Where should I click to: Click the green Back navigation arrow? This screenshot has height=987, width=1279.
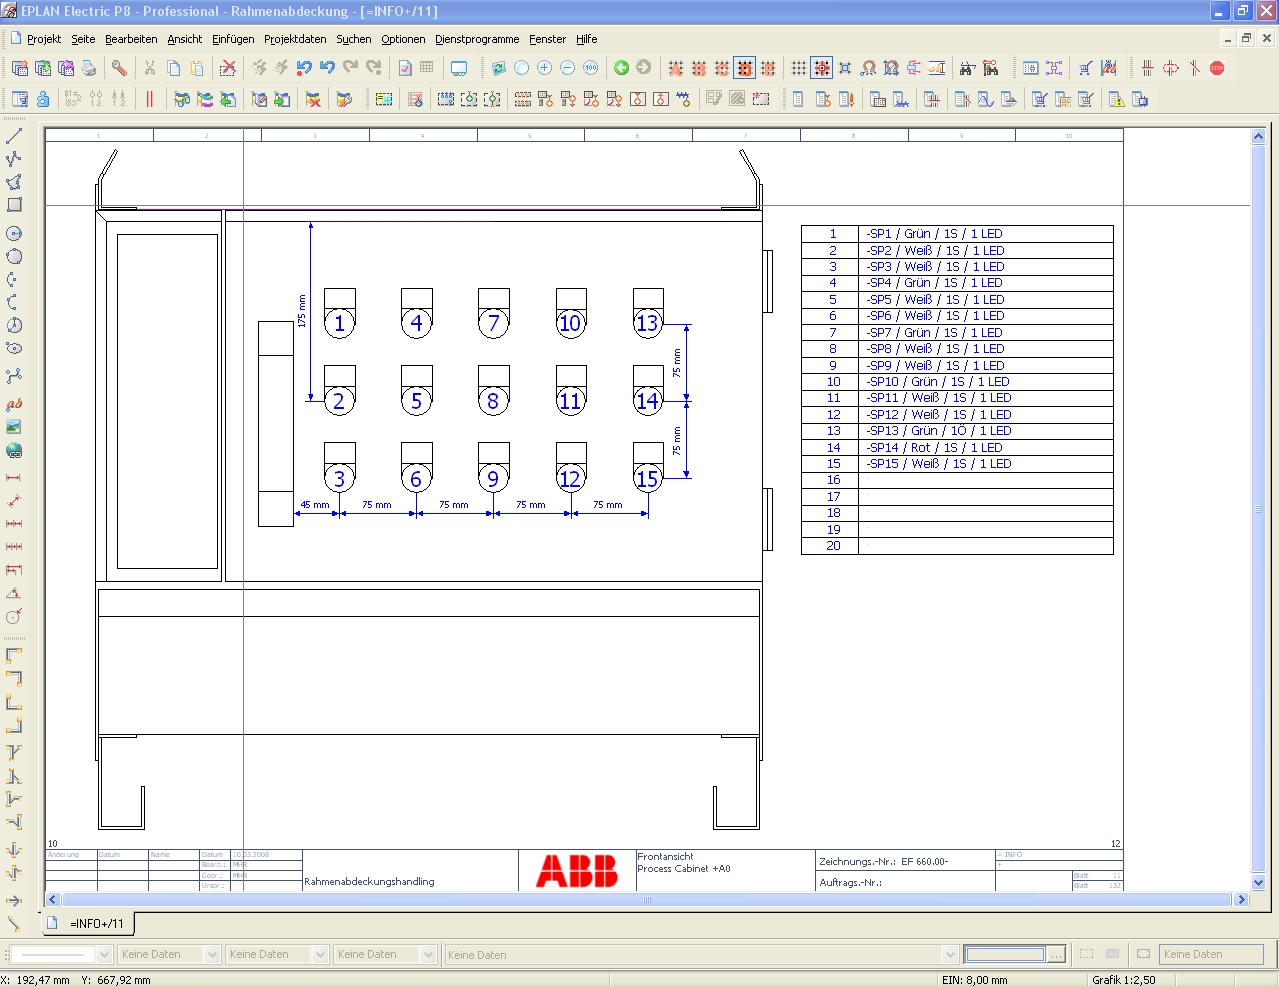621,68
